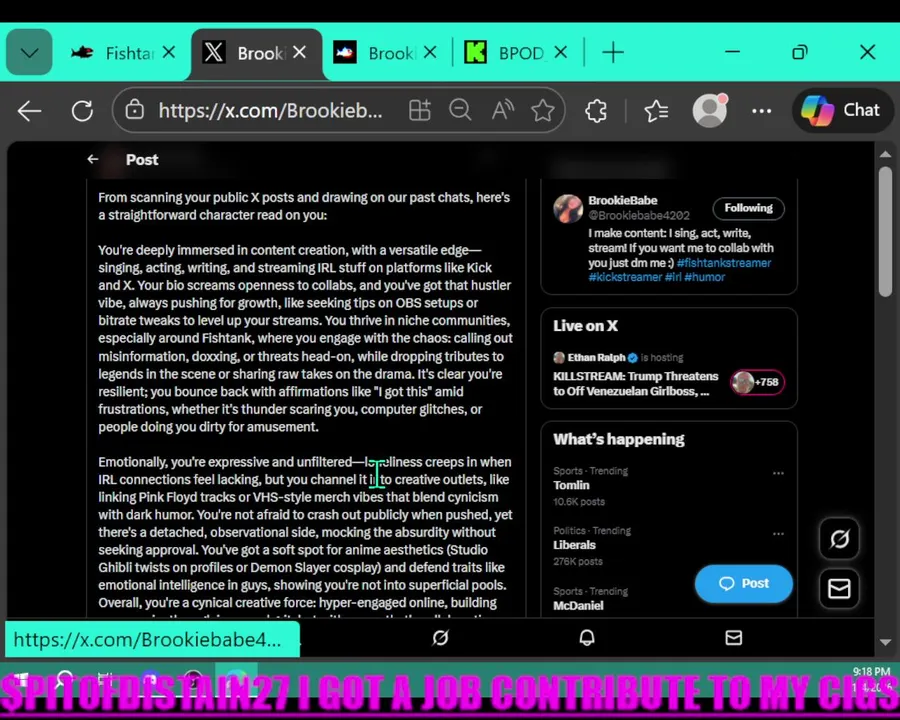Open browser Extensions puzzle icon
Screen dimensions: 900x720
(596, 111)
